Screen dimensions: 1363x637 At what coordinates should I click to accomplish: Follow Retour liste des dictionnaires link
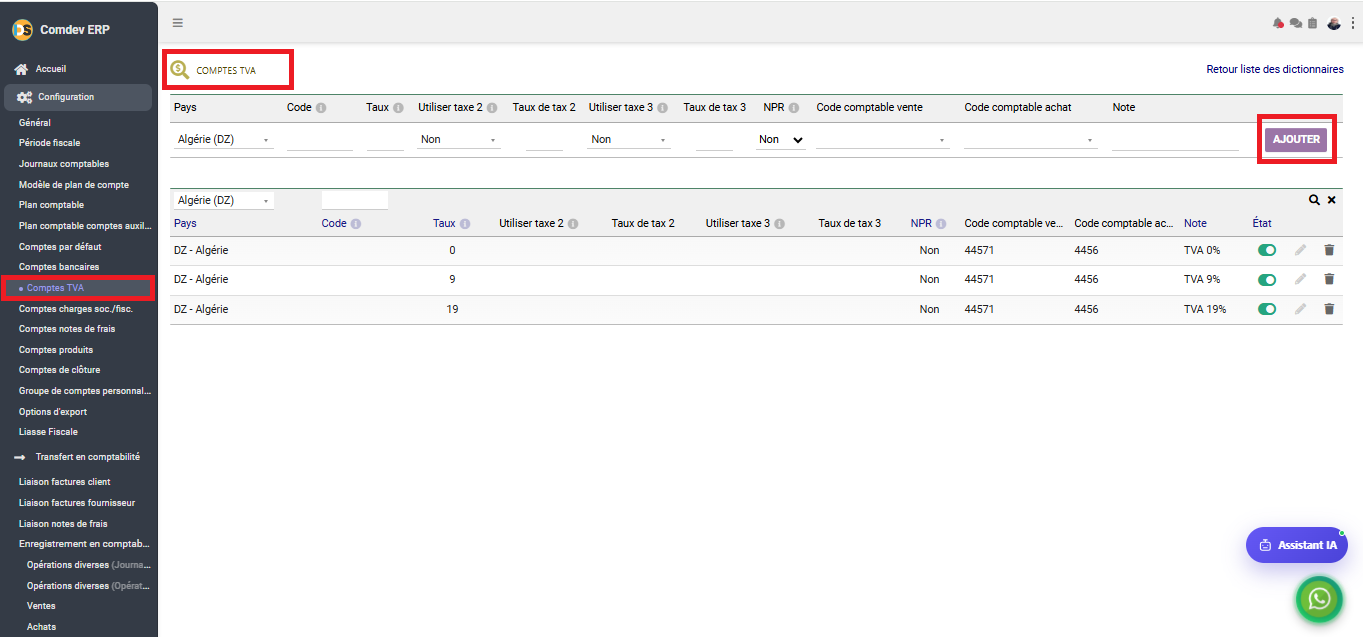tap(1275, 70)
